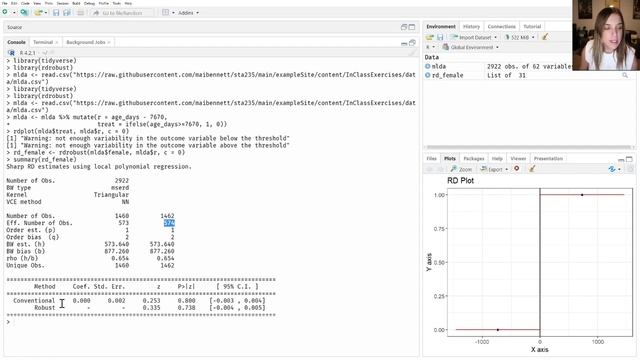The height and width of the screenshot is (360, 640).
Task: Click the New File icon
Action: pyautogui.click(x=5, y=13)
